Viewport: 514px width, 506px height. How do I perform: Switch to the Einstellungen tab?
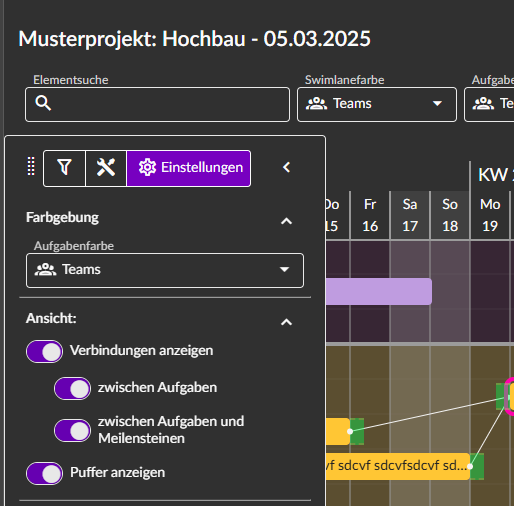(189, 168)
